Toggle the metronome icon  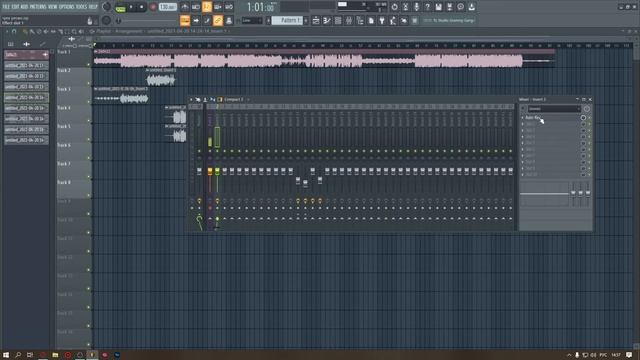pyautogui.click(x=184, y=7)
